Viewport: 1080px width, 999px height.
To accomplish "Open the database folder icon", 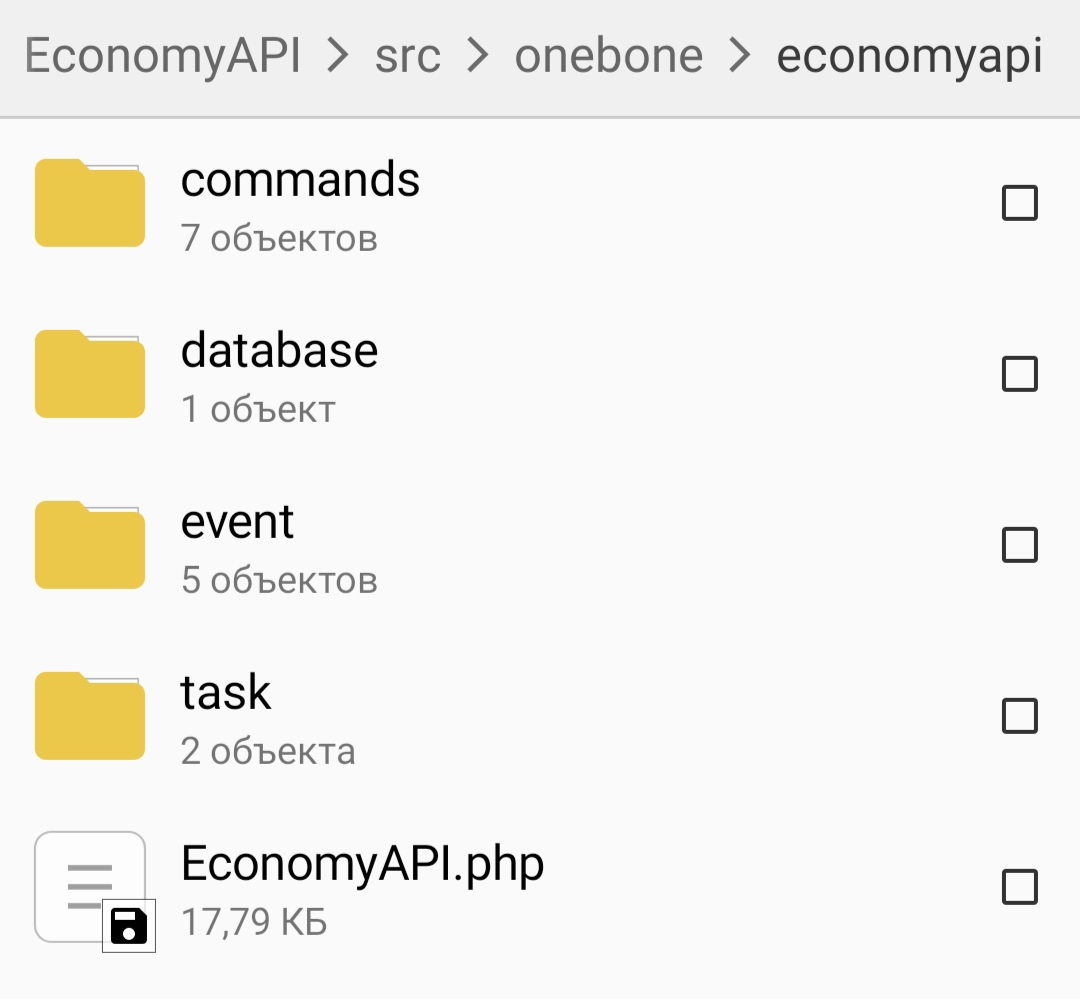I will pos(90,374).
